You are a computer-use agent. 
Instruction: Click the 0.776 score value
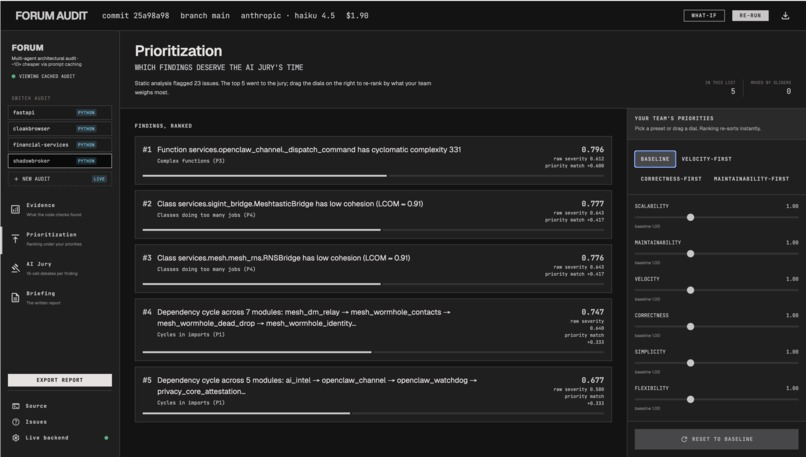coord(593,258)
